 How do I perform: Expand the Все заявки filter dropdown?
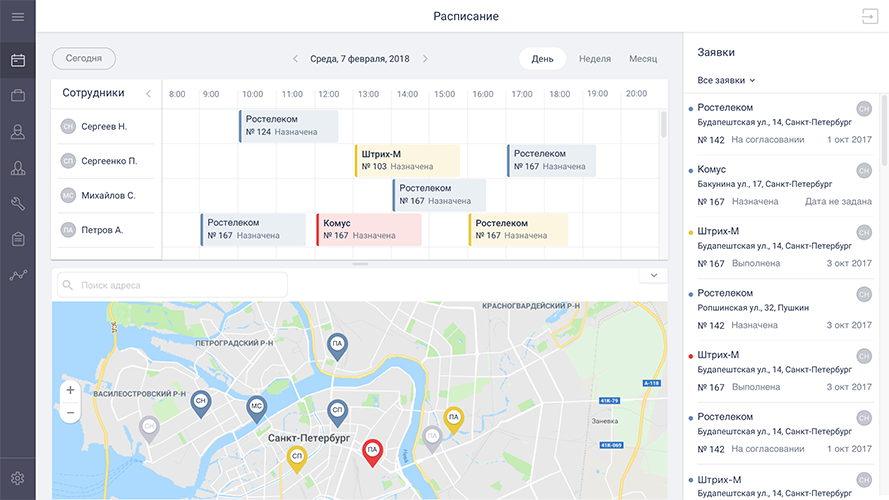coord(726,80)
